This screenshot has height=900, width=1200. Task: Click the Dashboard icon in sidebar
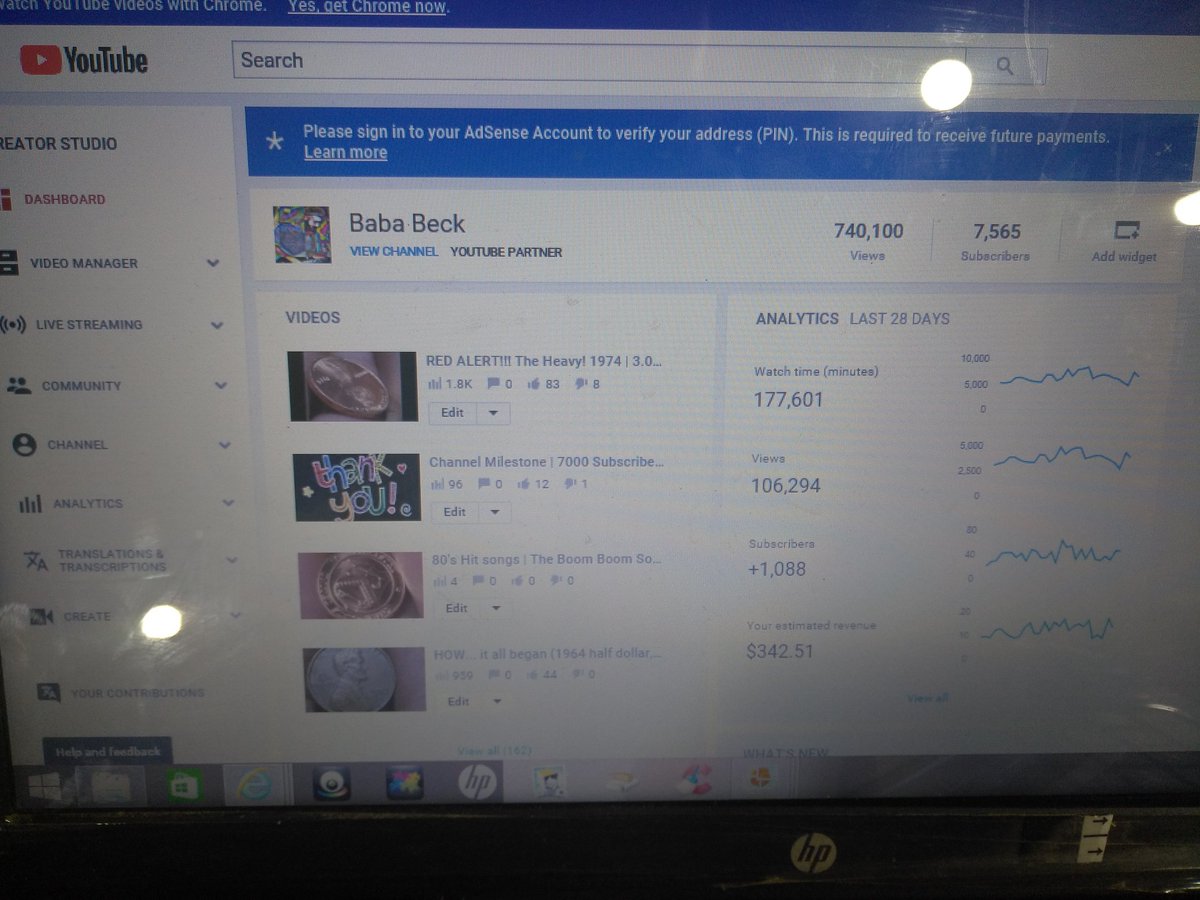tap(6, 199)
